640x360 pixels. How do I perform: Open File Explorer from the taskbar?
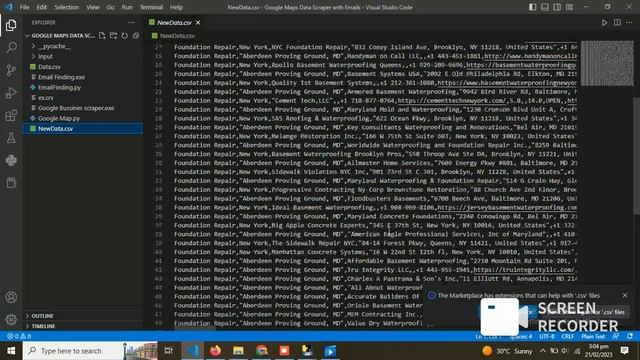pos(238,351)
